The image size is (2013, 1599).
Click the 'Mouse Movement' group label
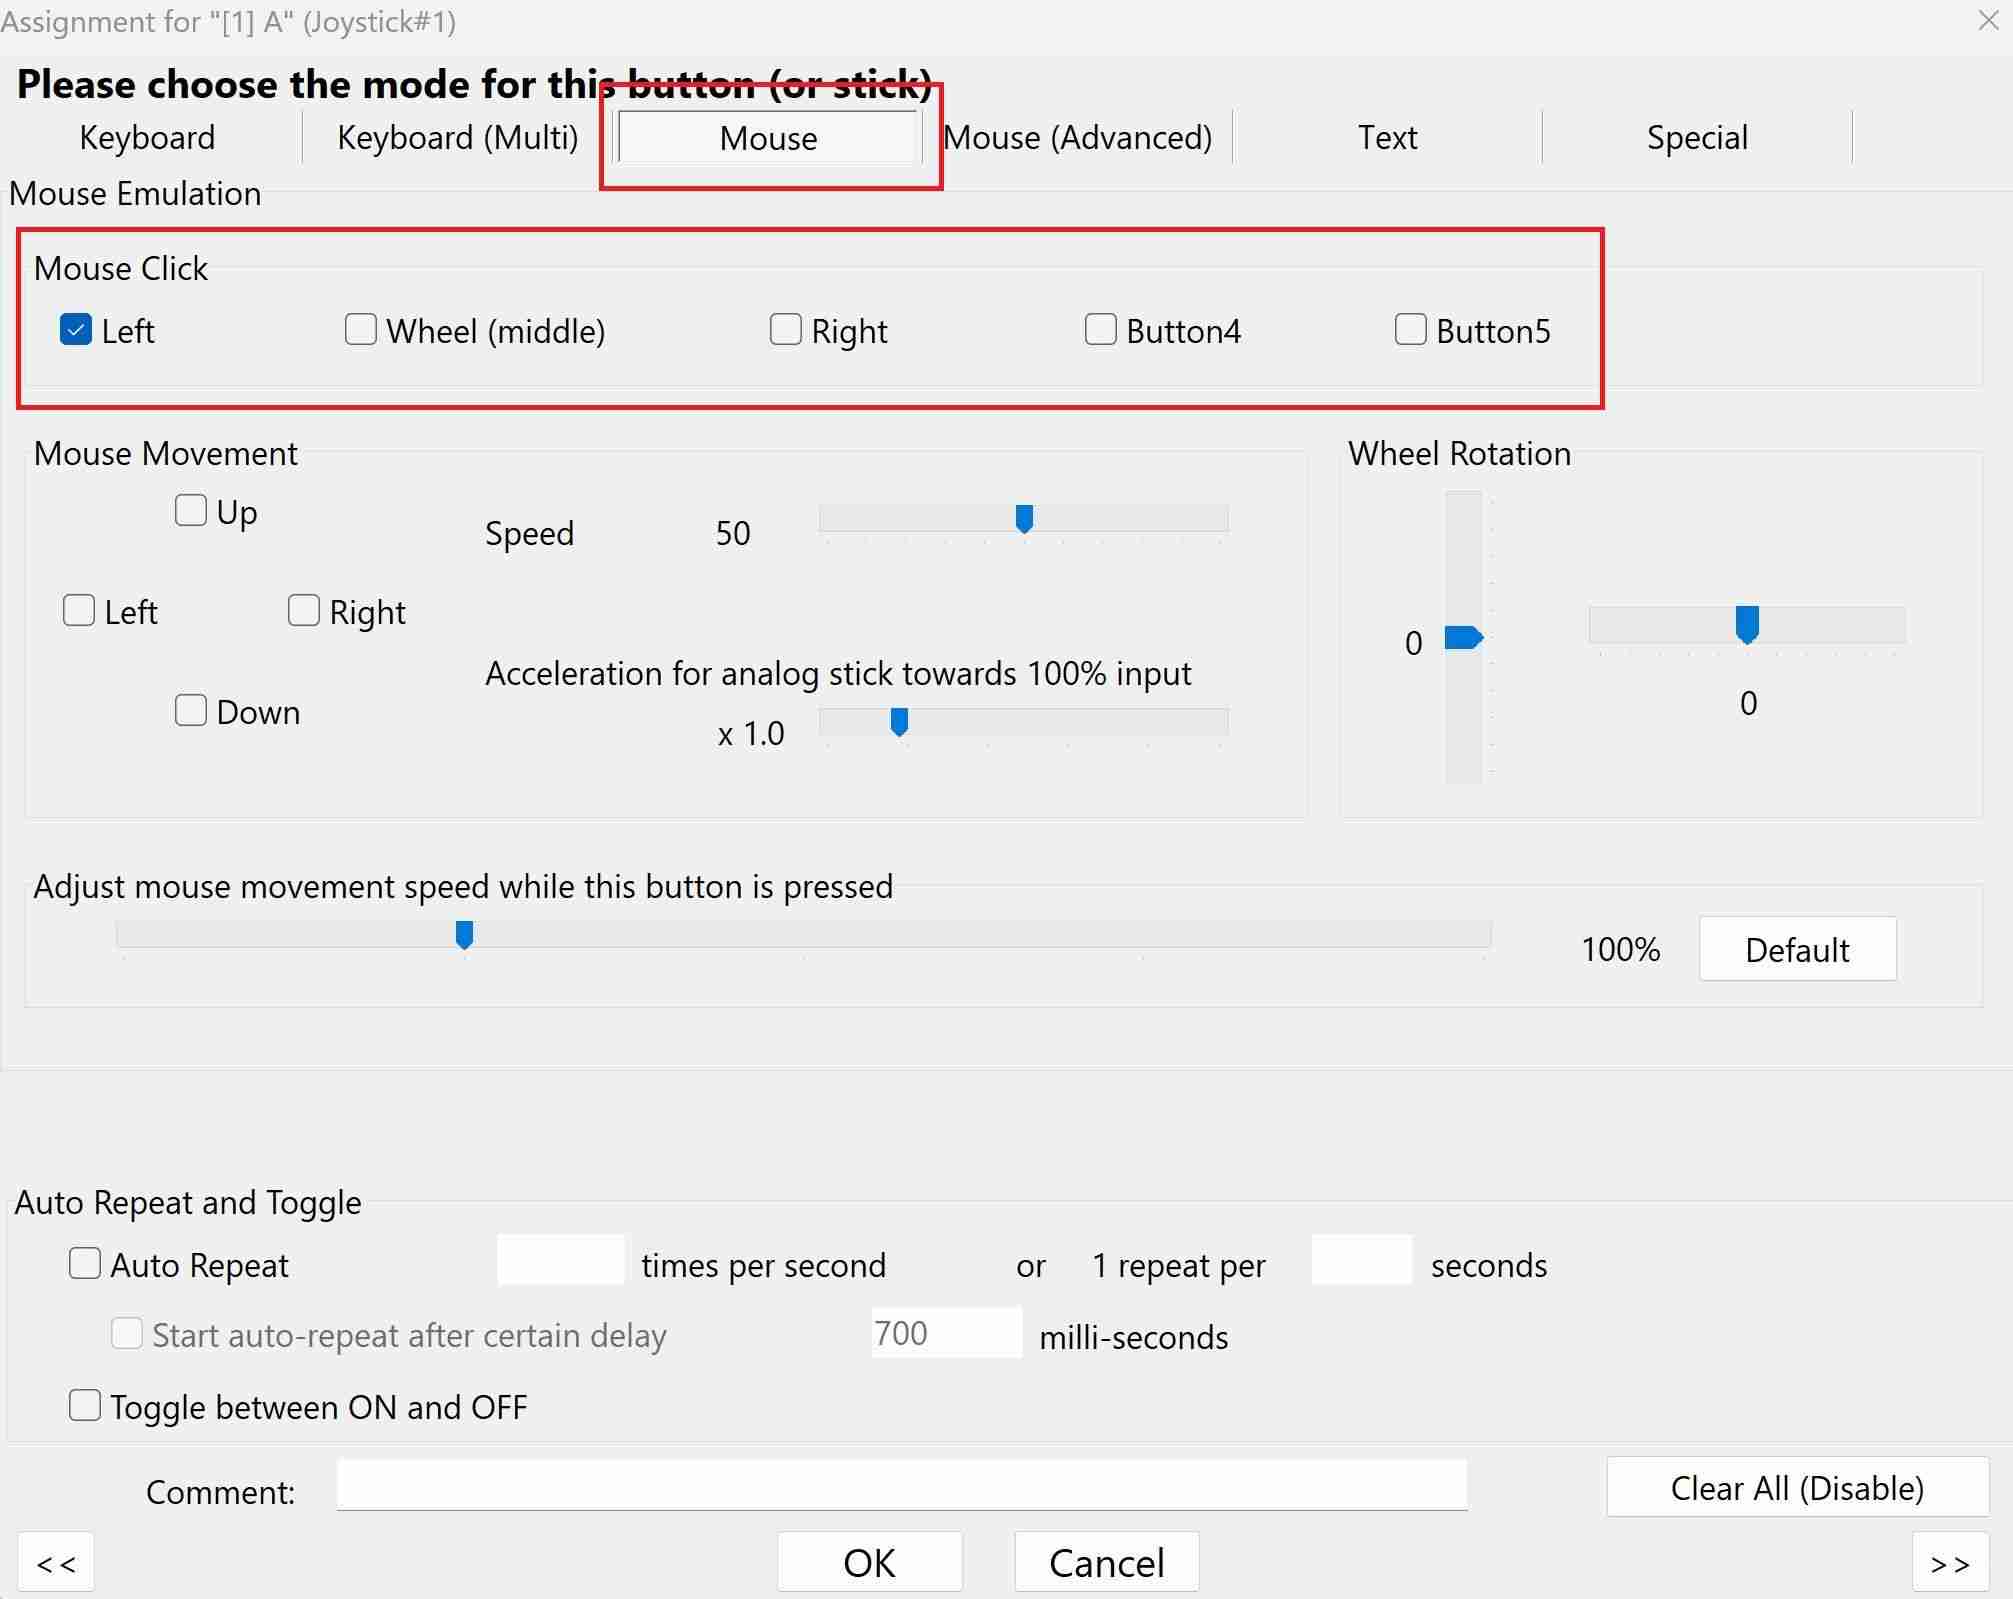click(166, 453)
